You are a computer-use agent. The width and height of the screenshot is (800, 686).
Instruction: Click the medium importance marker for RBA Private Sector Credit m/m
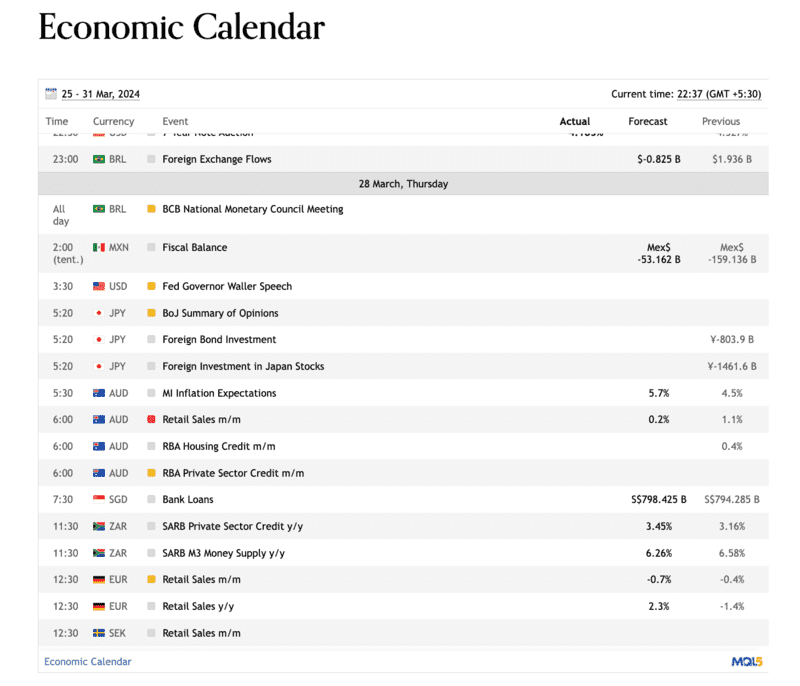click(151, 473)
